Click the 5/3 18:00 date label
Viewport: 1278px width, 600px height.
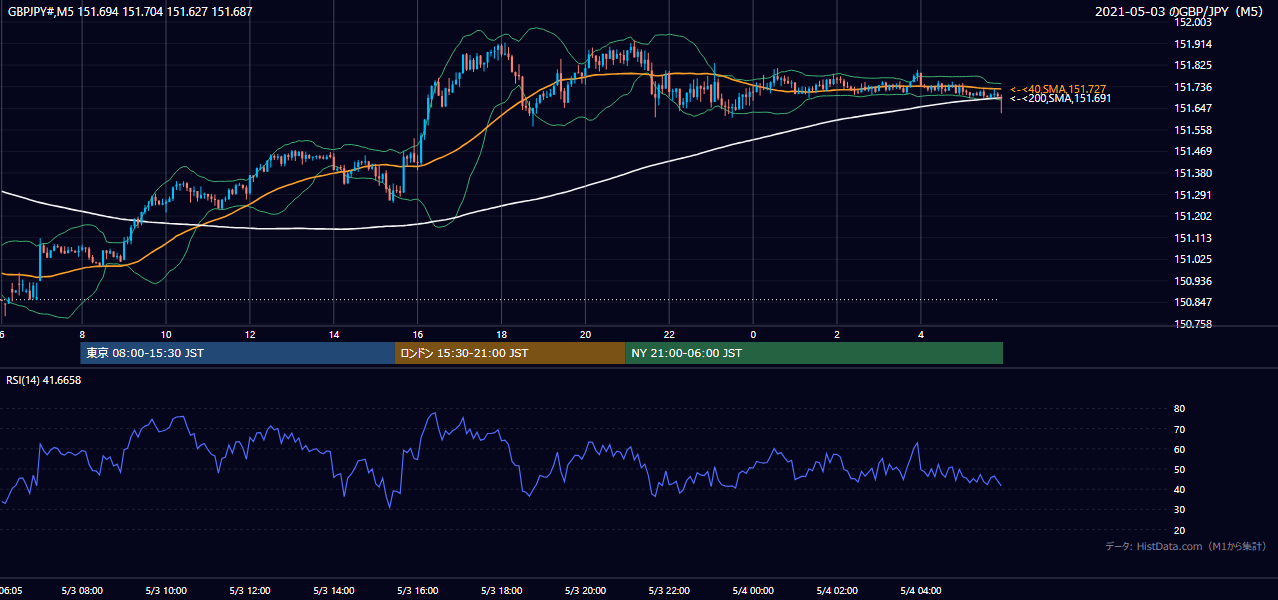(x=502, y=591)
